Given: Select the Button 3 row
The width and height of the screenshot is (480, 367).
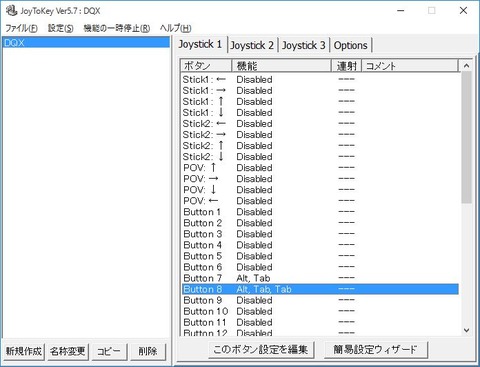Looking at the screenshot, I should [320, 234].
